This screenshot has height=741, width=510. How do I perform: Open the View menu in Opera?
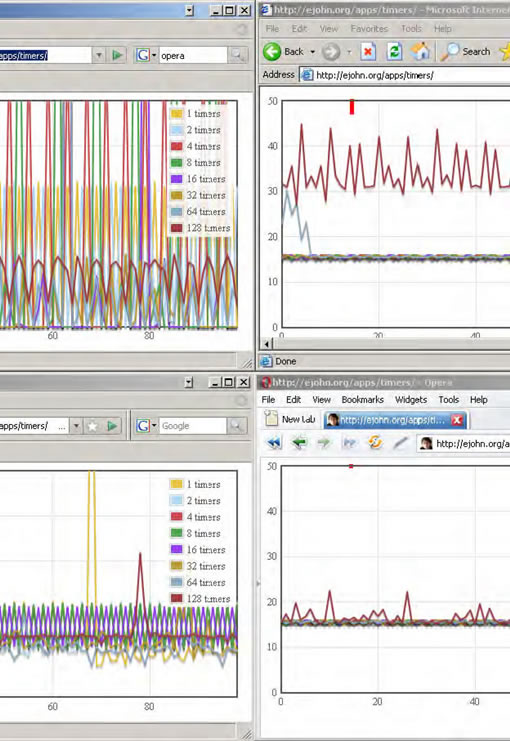click(321, 400)
